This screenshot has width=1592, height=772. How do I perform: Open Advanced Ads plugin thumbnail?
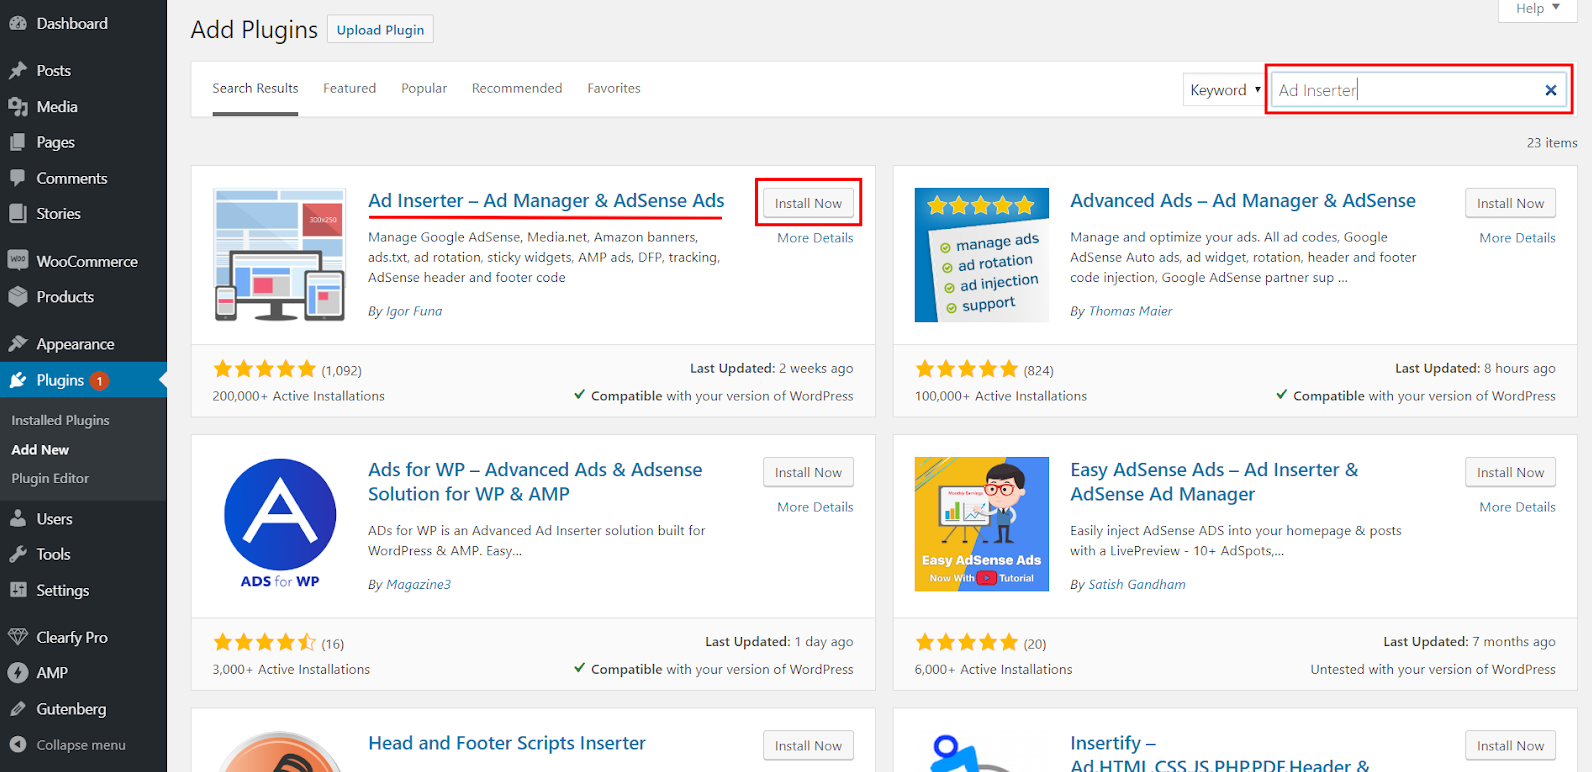[x=982, y=255]
